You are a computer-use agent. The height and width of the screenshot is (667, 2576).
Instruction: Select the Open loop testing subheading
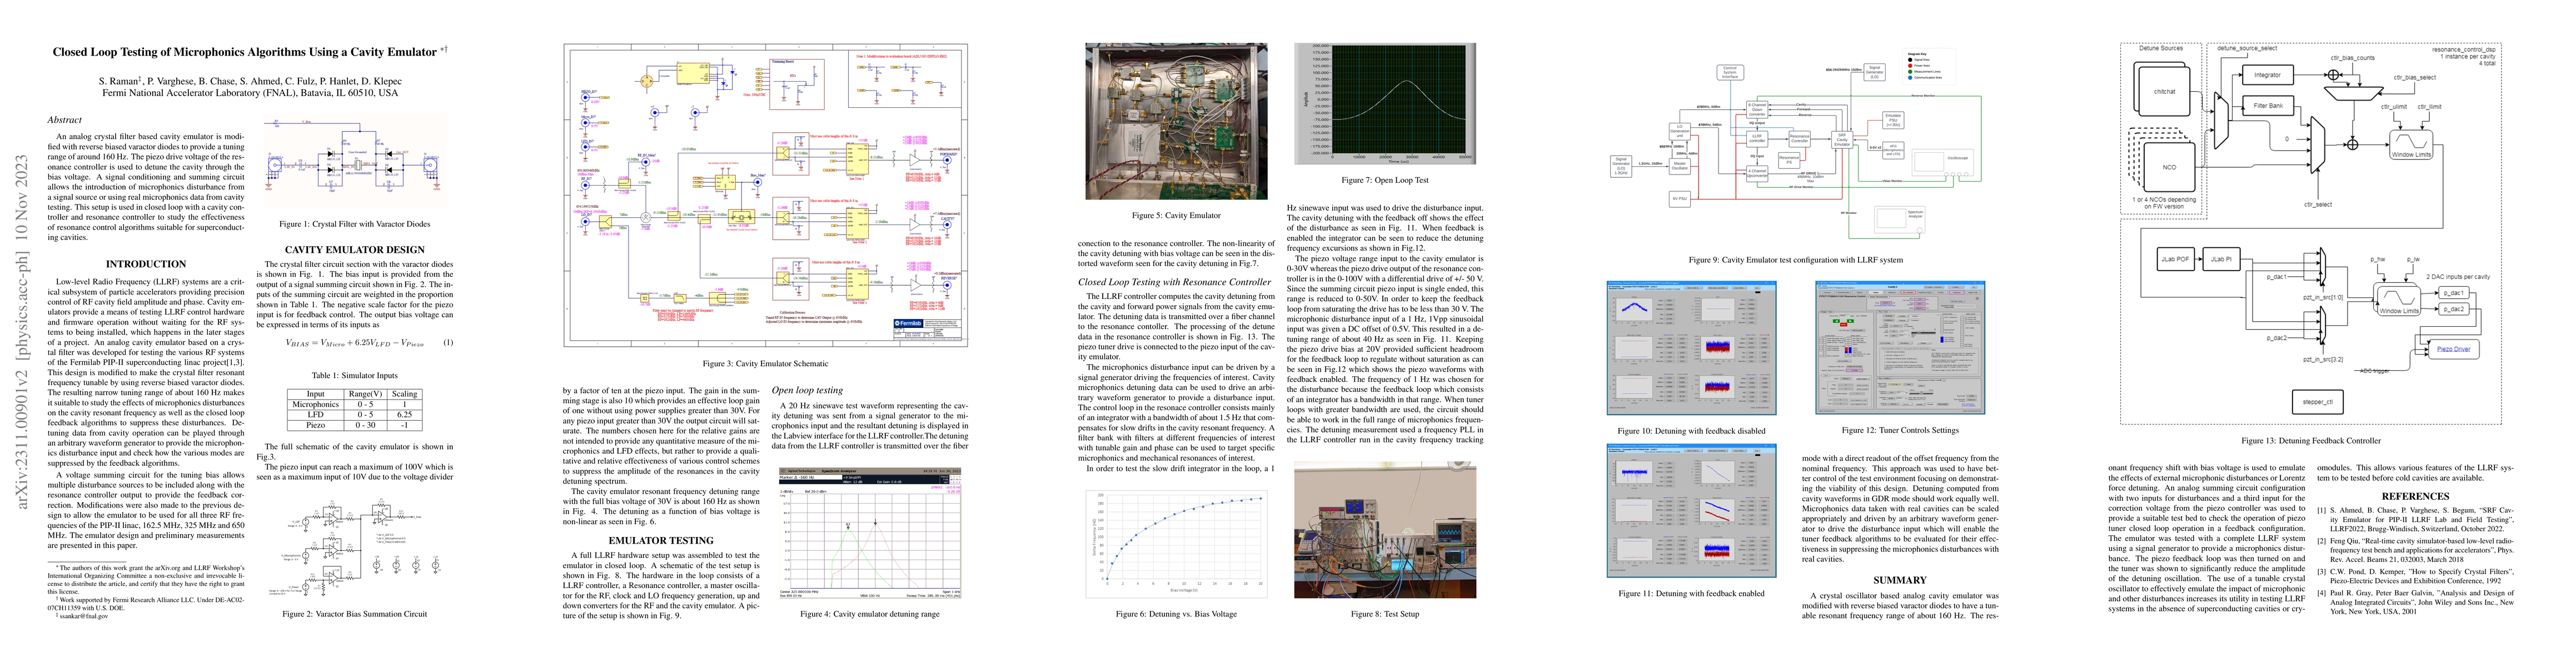click(807, 390)
